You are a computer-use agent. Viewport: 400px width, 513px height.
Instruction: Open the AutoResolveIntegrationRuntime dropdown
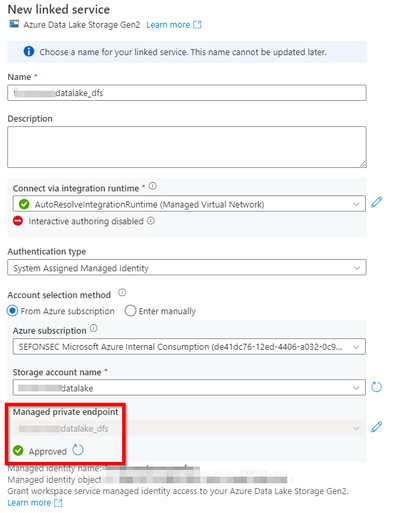189,204
